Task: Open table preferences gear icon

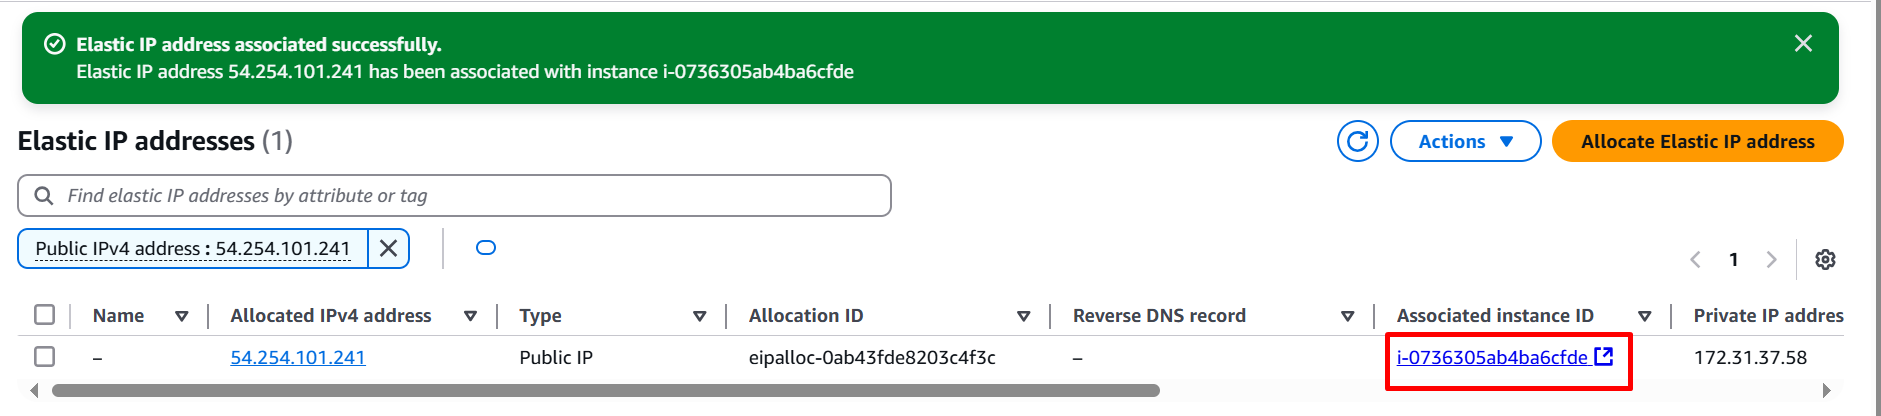Action: tap(1825, 260)
